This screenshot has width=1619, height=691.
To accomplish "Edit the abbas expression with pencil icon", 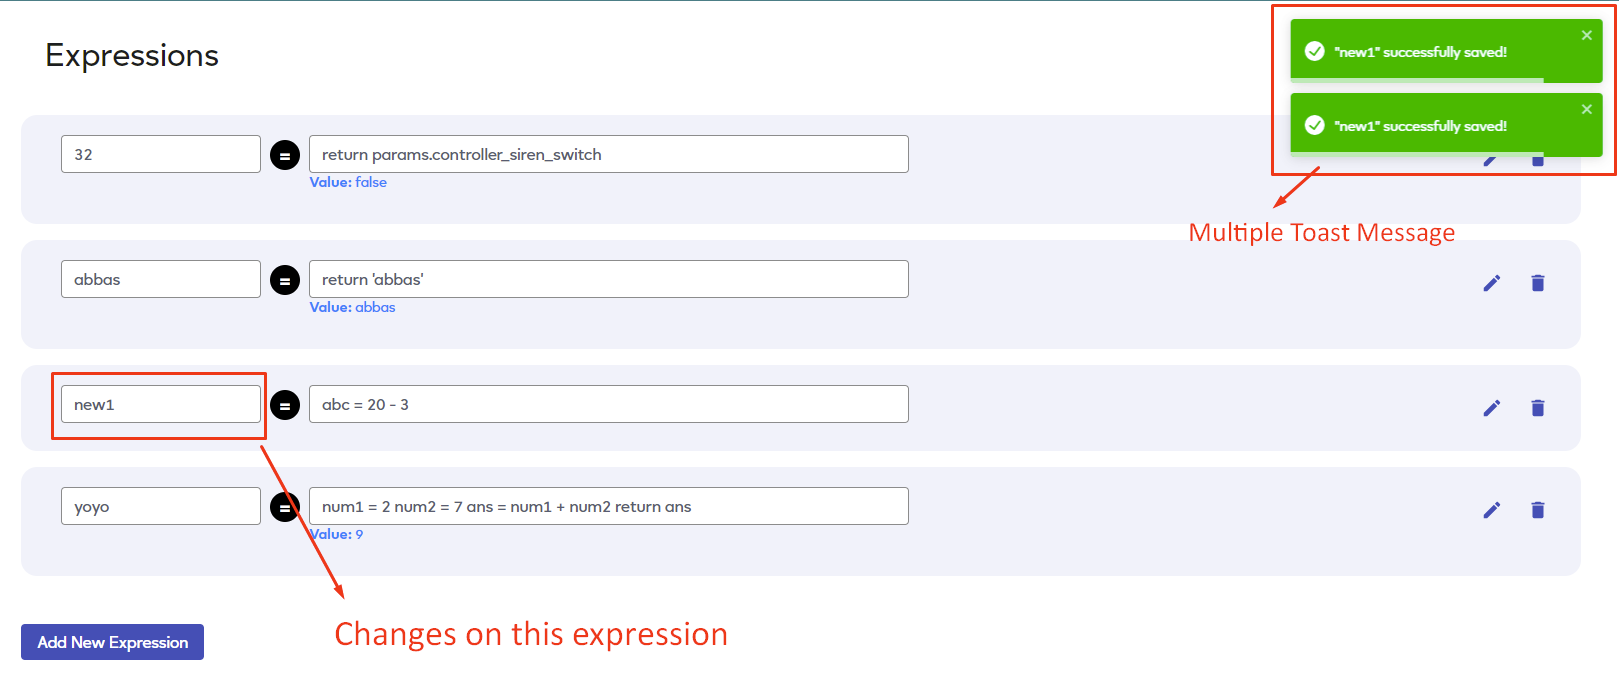I will 1491,283.
